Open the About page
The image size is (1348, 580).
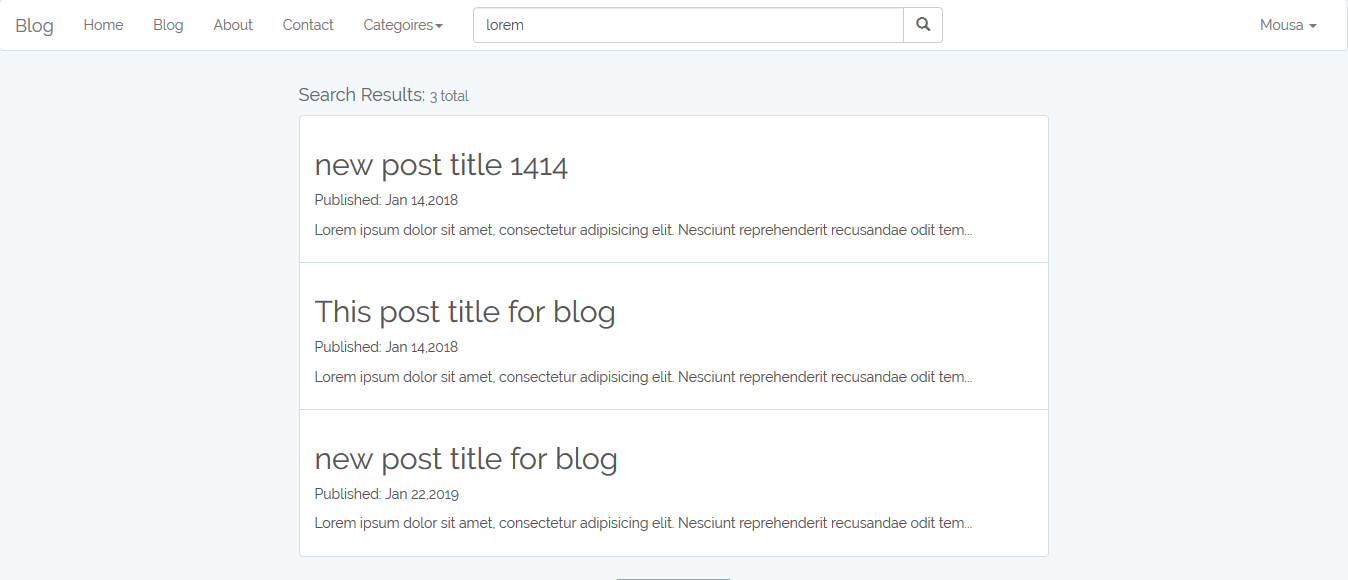[x=233, y=25]
